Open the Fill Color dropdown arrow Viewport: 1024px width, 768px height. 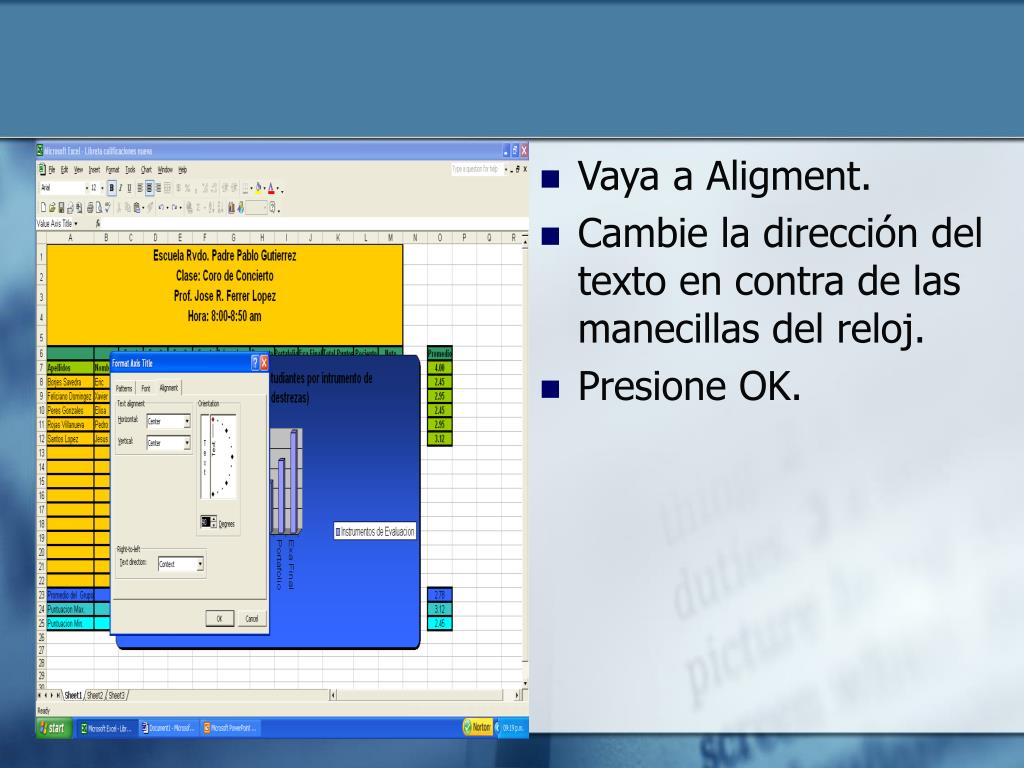pos(264,189)
